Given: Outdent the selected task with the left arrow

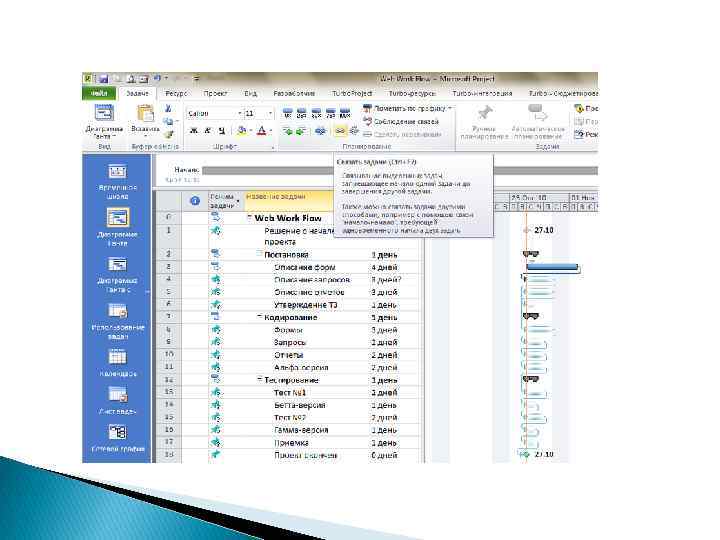Looking at the screenshot, I should point(287,131).
